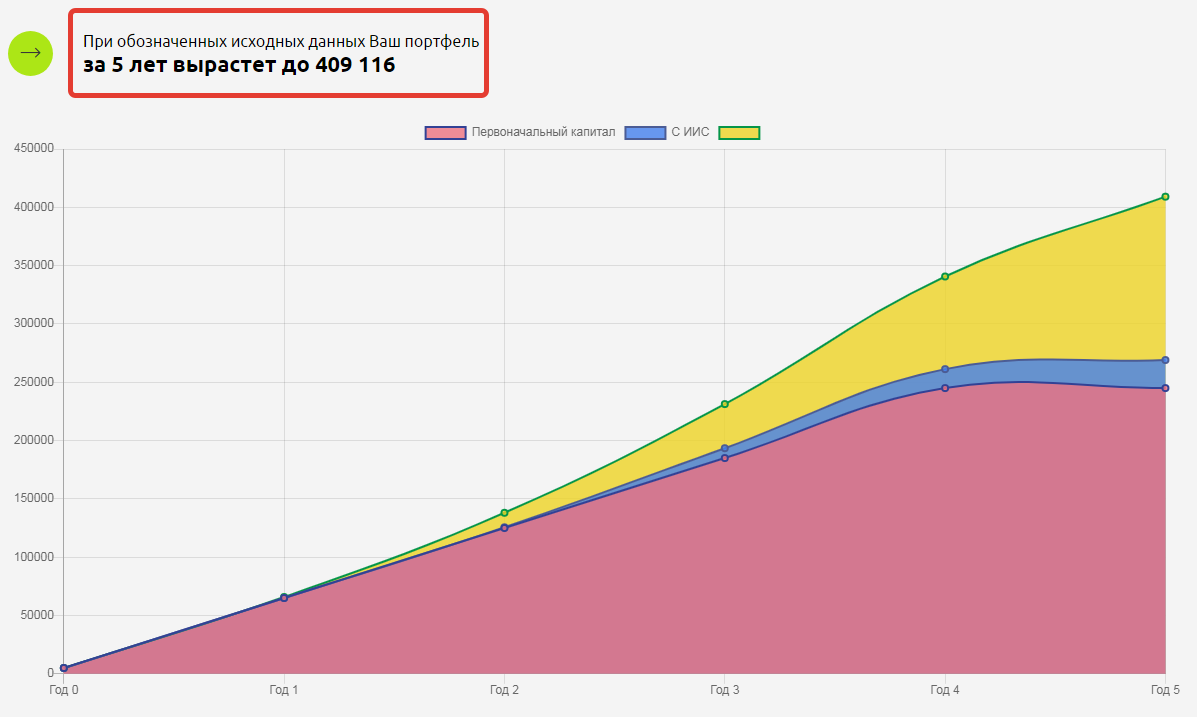The height and width of the screenshot is (717, 1197).
Task: Click the 50000 y-axis value
Action: 37,615
